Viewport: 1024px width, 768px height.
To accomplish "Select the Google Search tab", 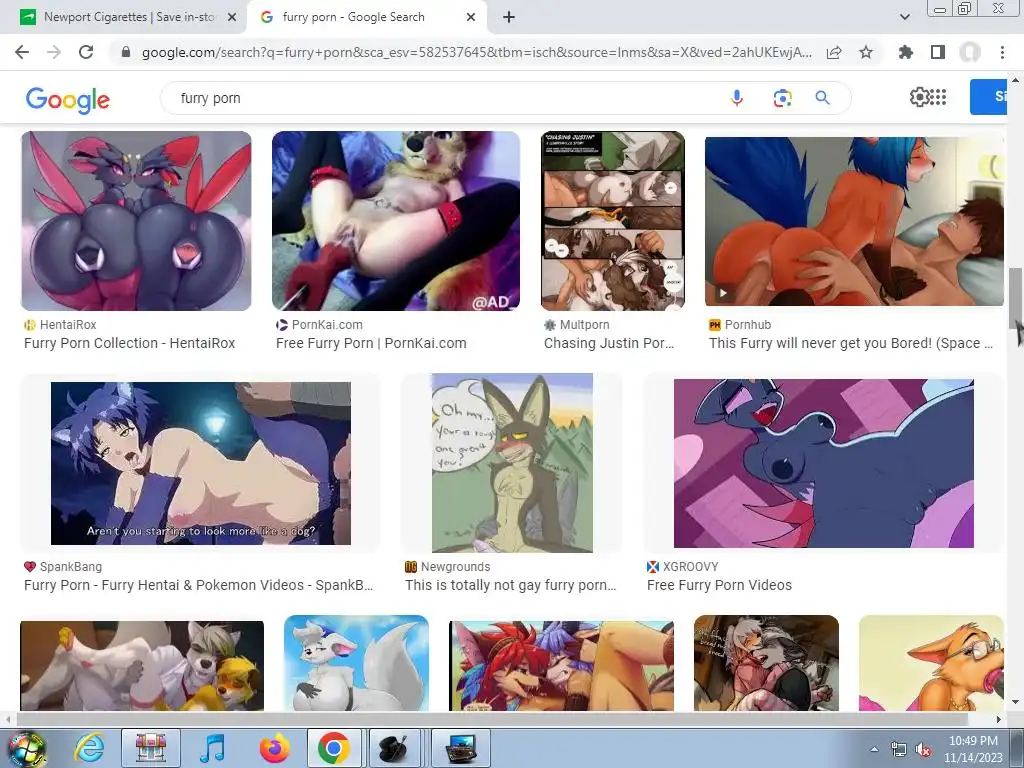I will 366,18.
